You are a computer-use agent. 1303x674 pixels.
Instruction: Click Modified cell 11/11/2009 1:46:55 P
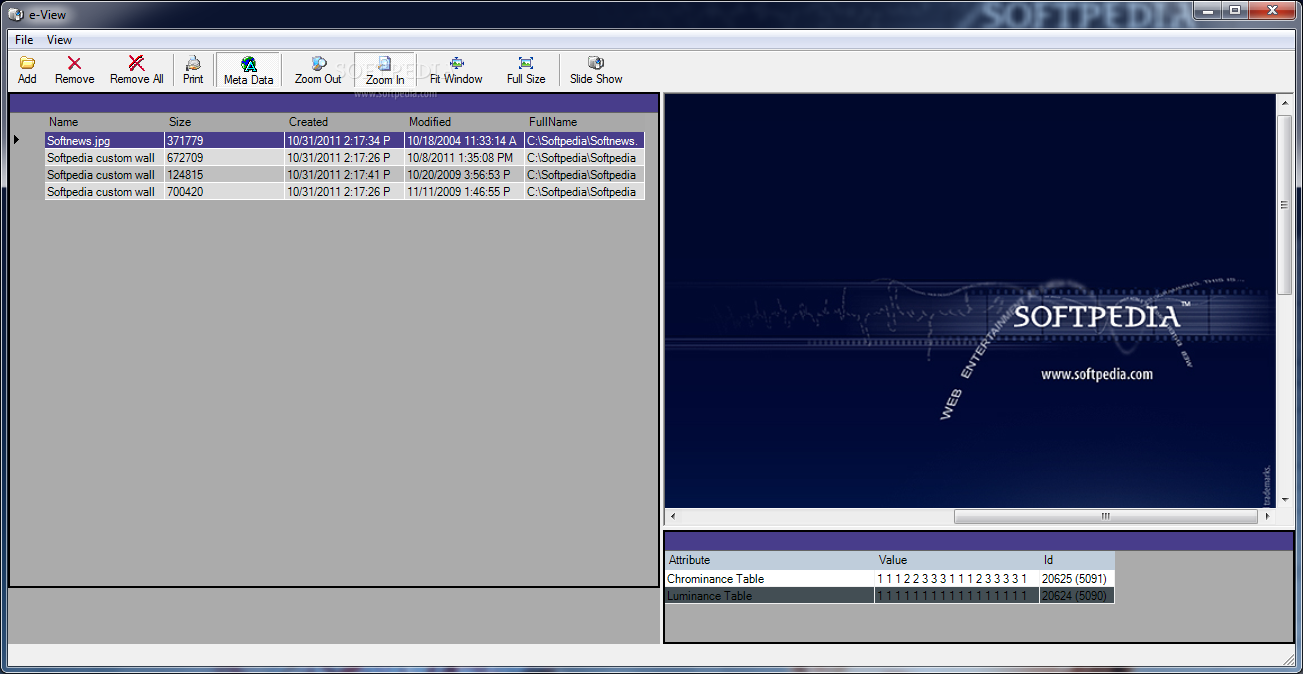tap(464, 192)
